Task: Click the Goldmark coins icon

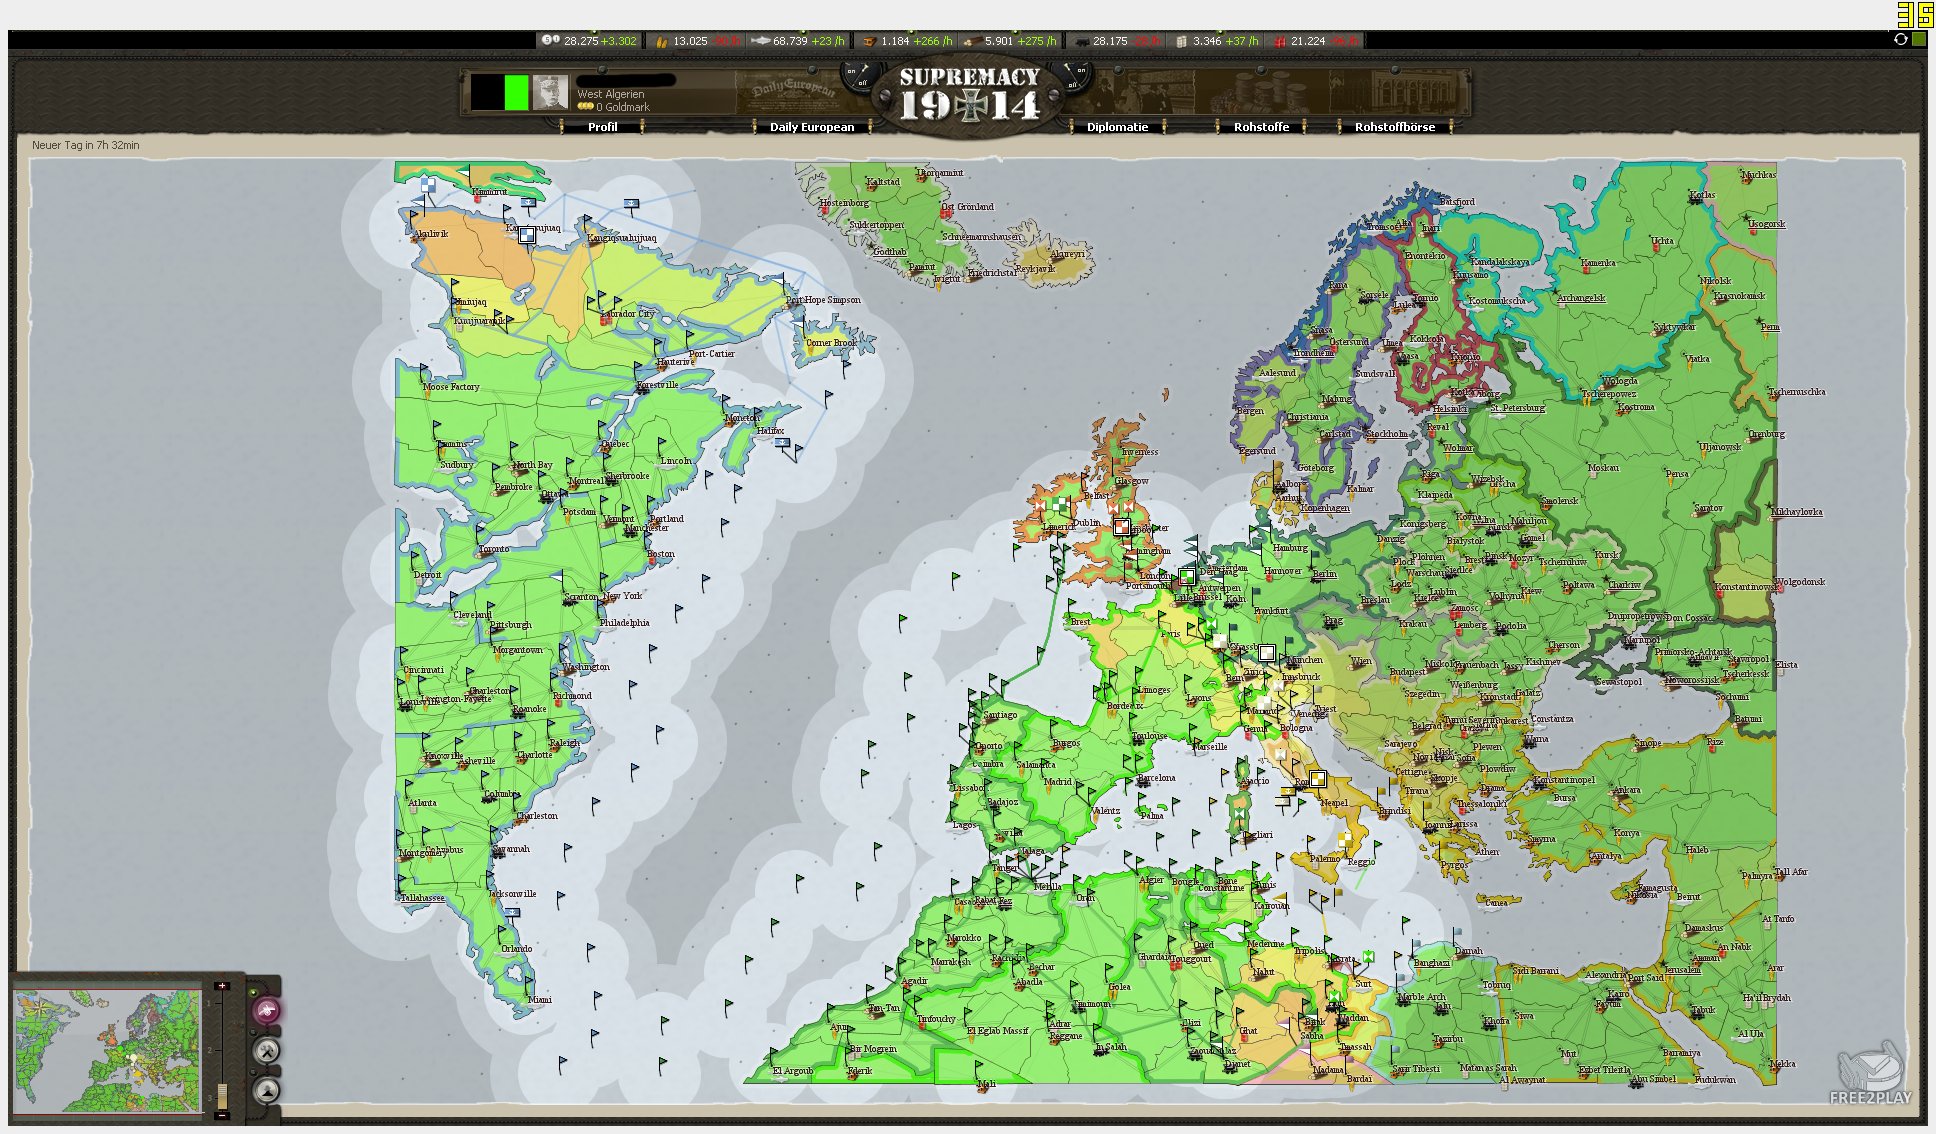Action: (x=586, y=107)
